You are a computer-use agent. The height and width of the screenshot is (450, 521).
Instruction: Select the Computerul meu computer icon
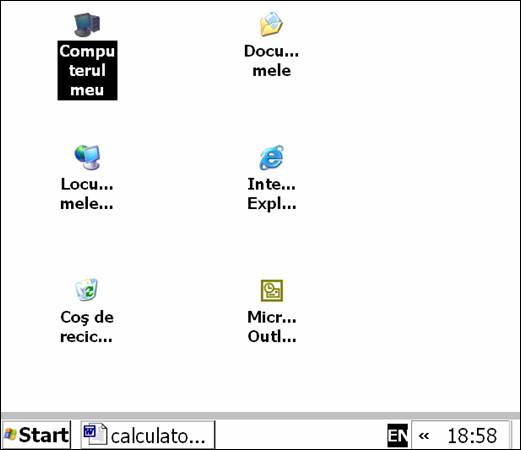(87, 25)
